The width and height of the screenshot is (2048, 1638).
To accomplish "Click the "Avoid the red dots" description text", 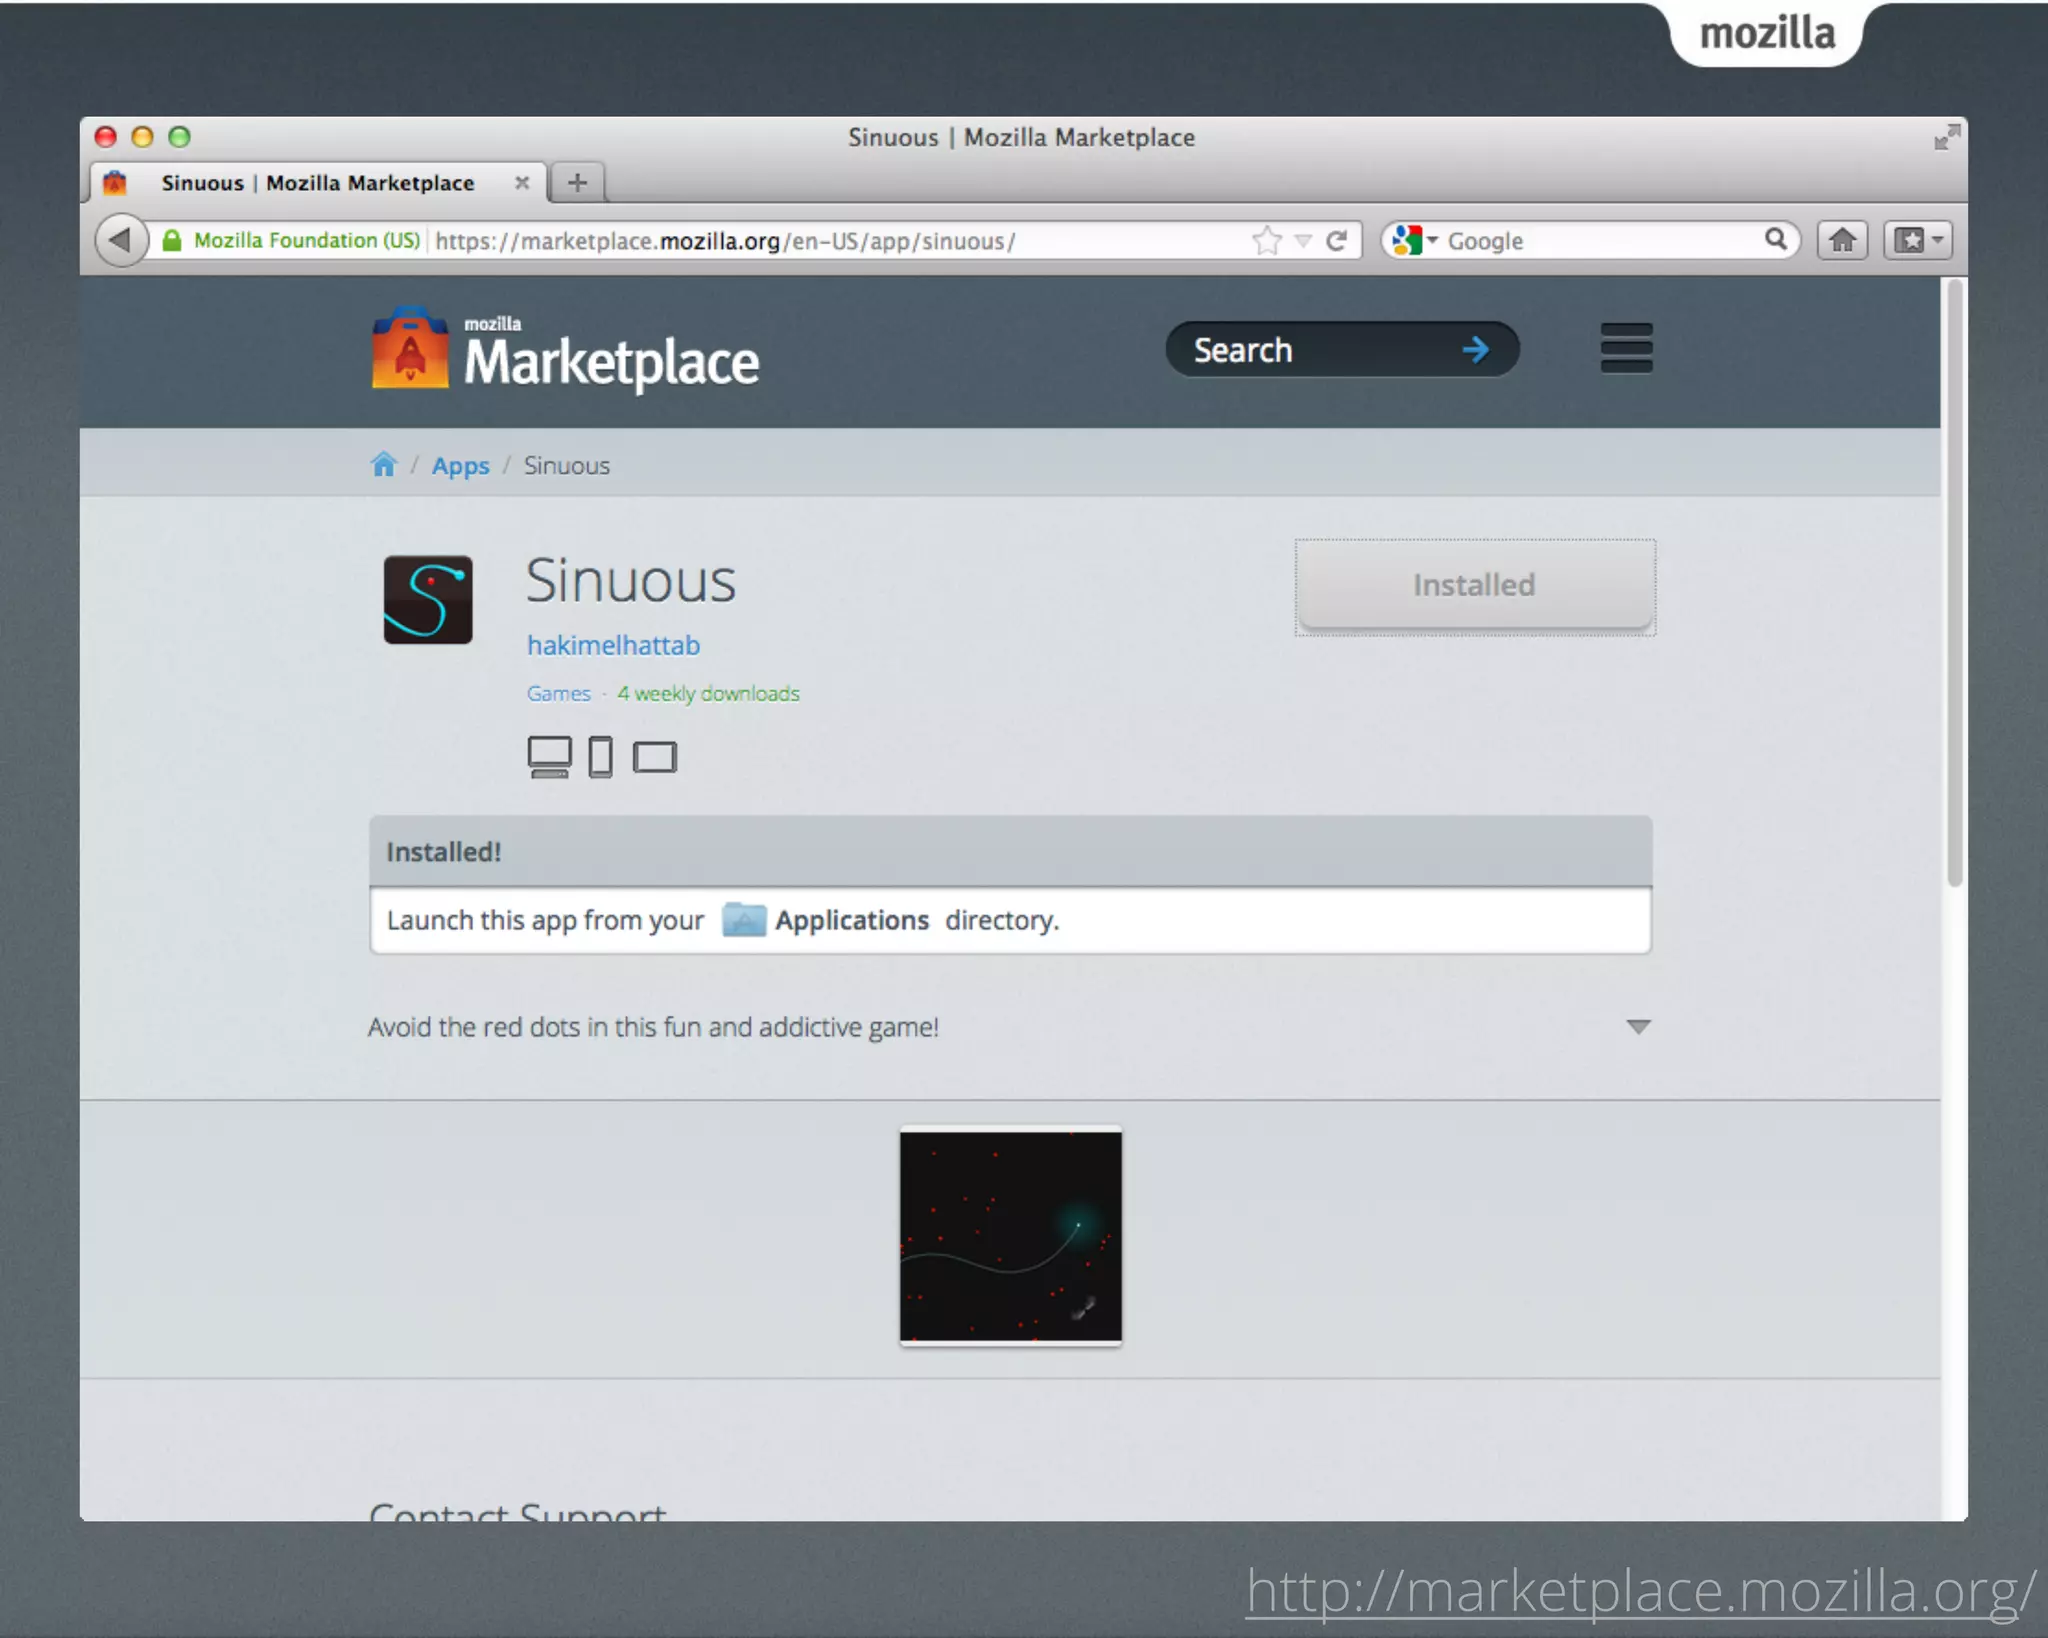I will [x=653, y=1027].
